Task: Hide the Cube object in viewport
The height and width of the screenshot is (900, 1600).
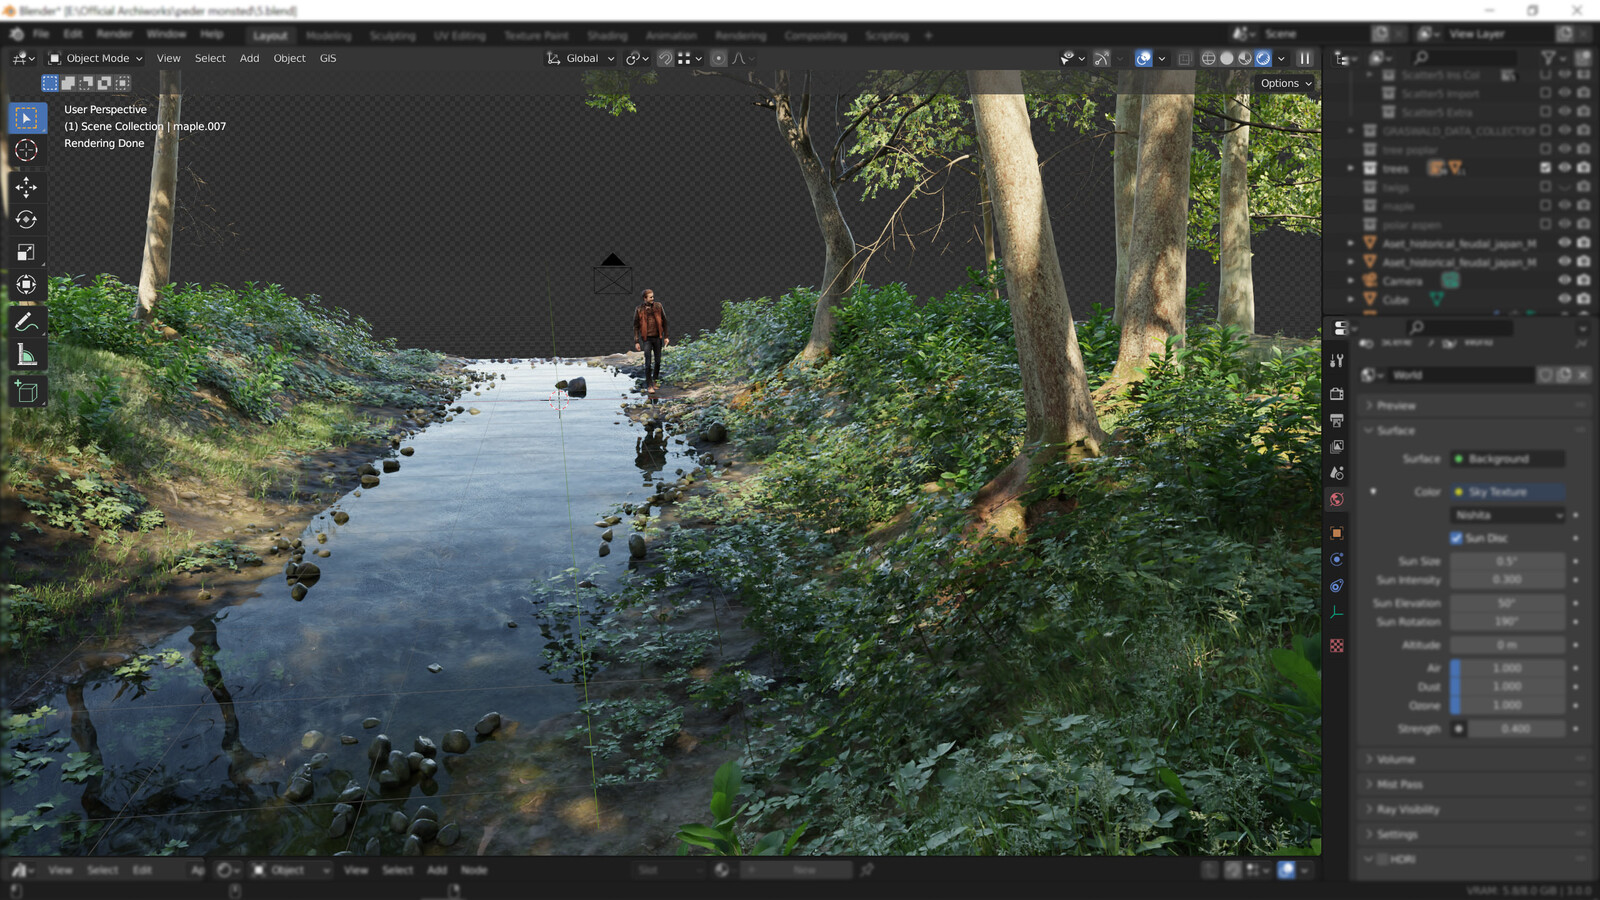Action: pos(1565,299)
